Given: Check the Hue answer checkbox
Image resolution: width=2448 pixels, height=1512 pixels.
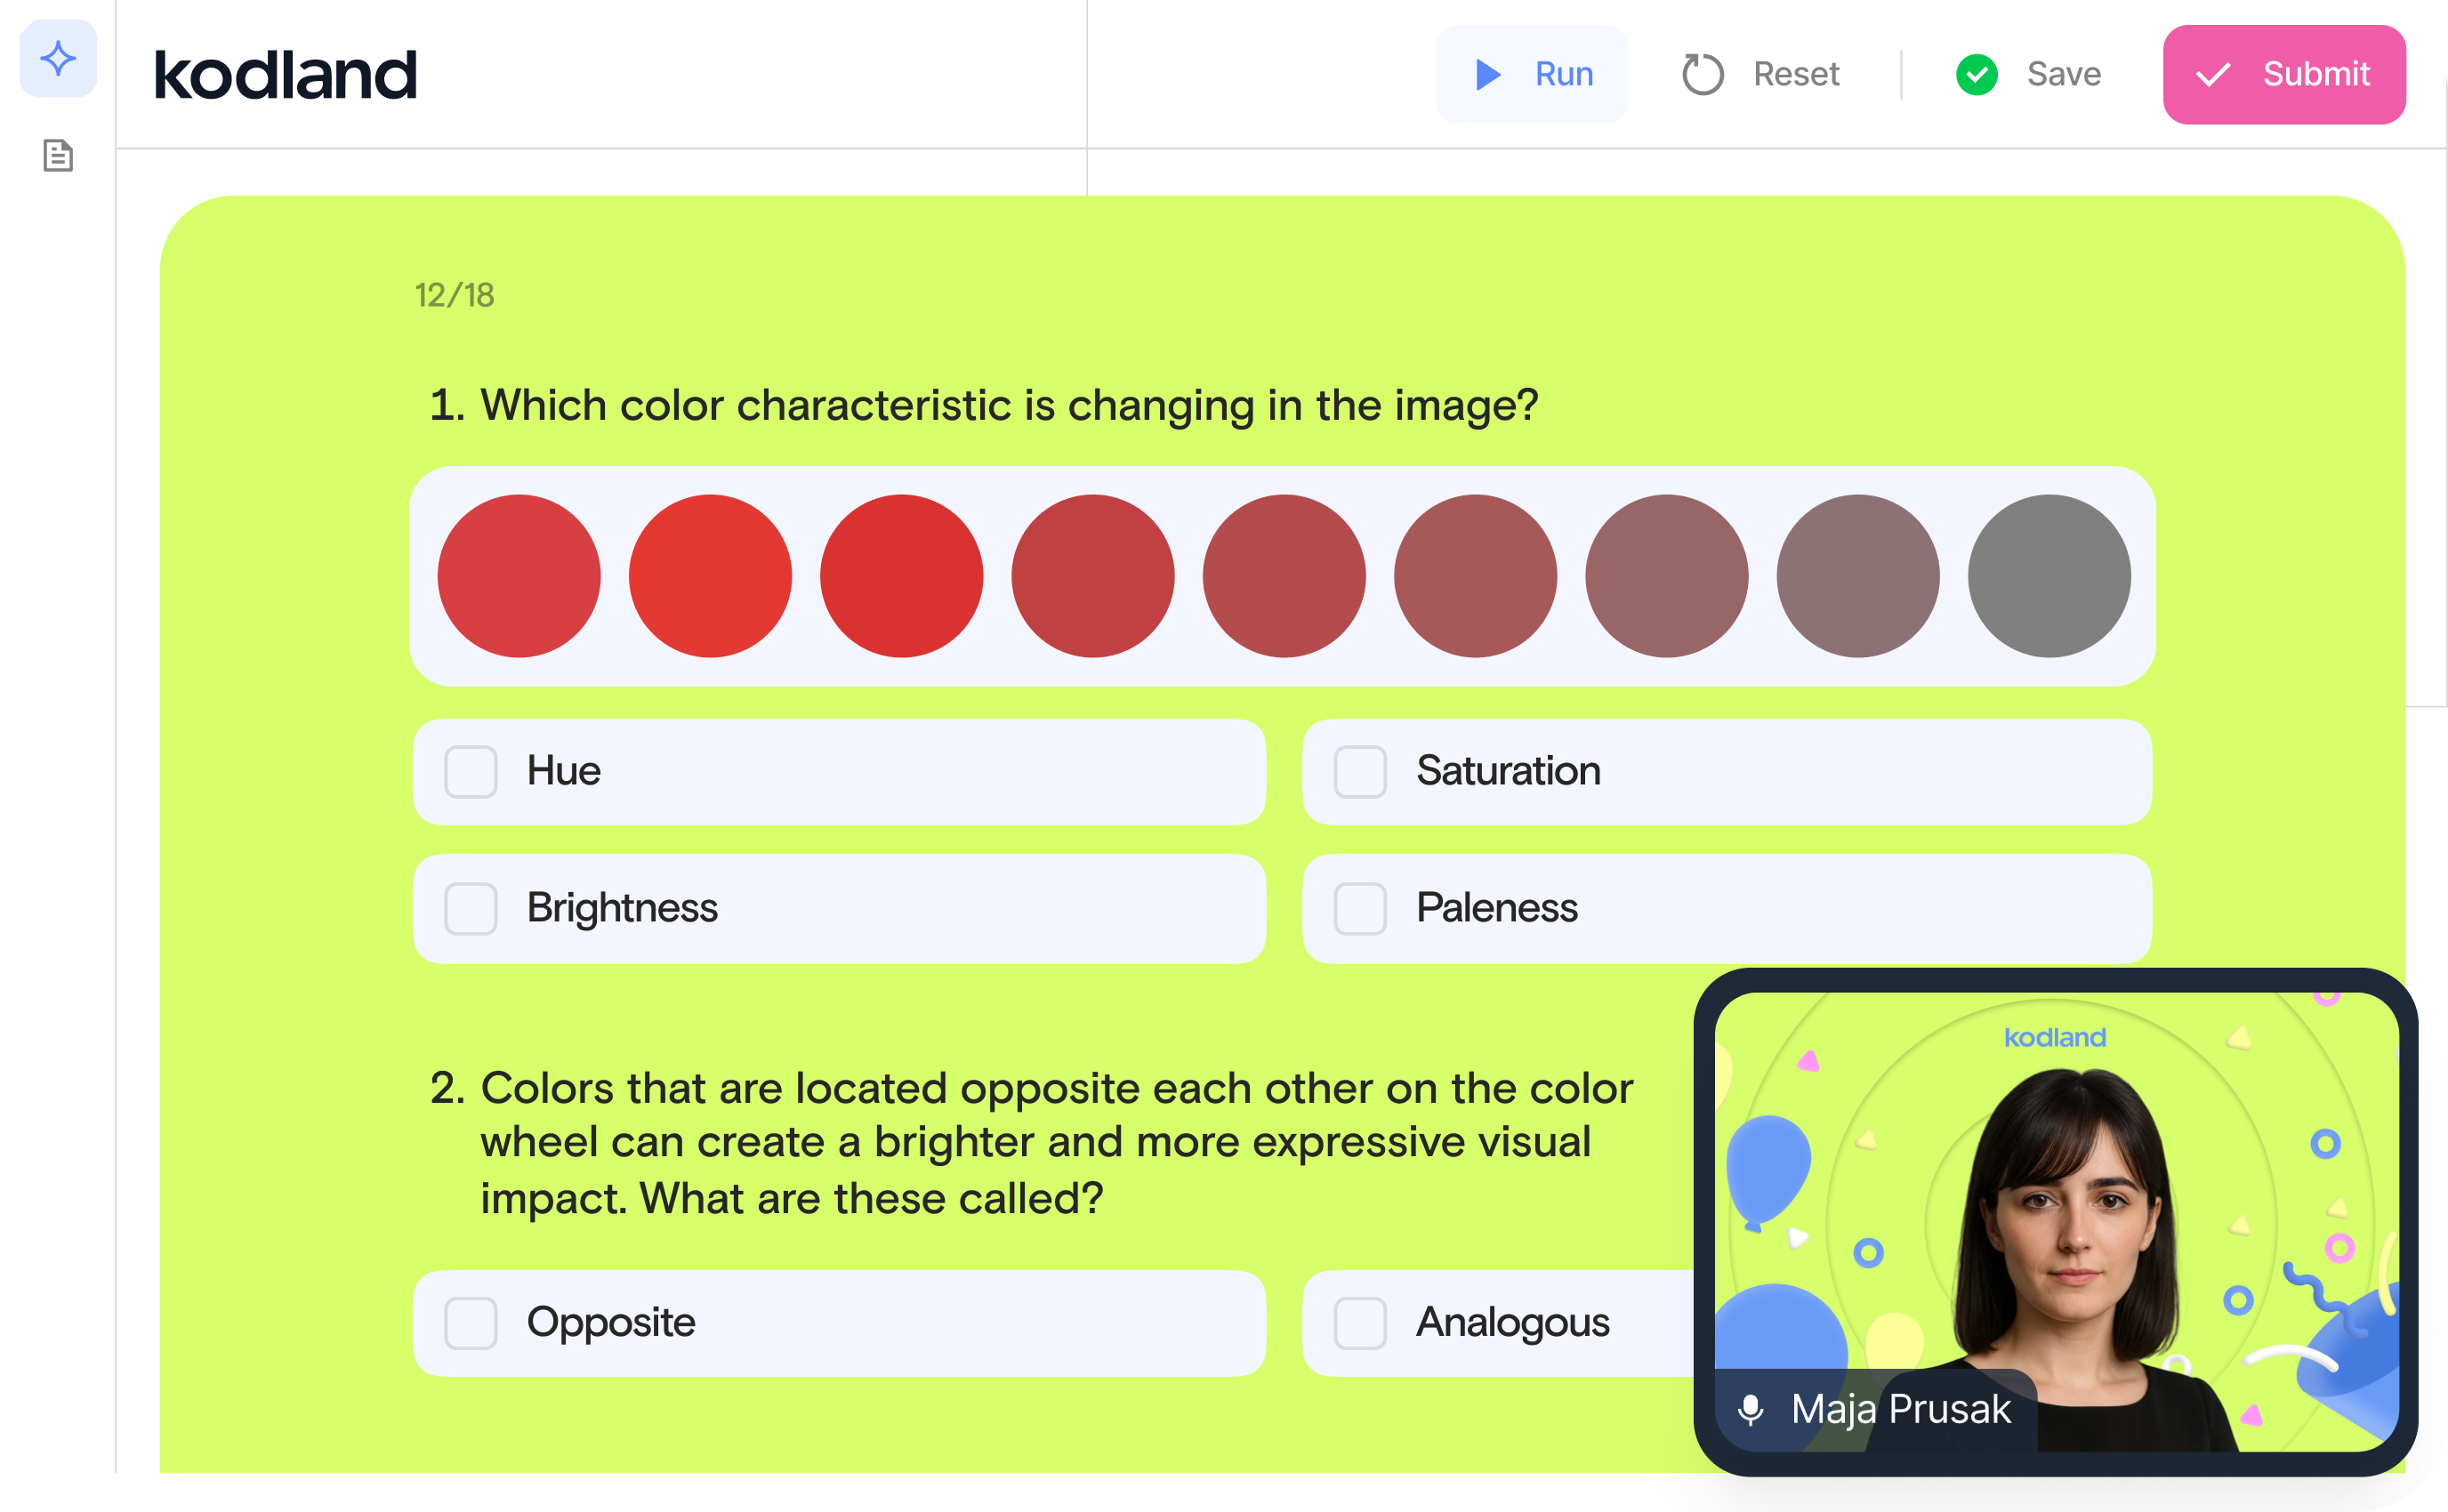Looking at the screenshot, I should (471, 772).
